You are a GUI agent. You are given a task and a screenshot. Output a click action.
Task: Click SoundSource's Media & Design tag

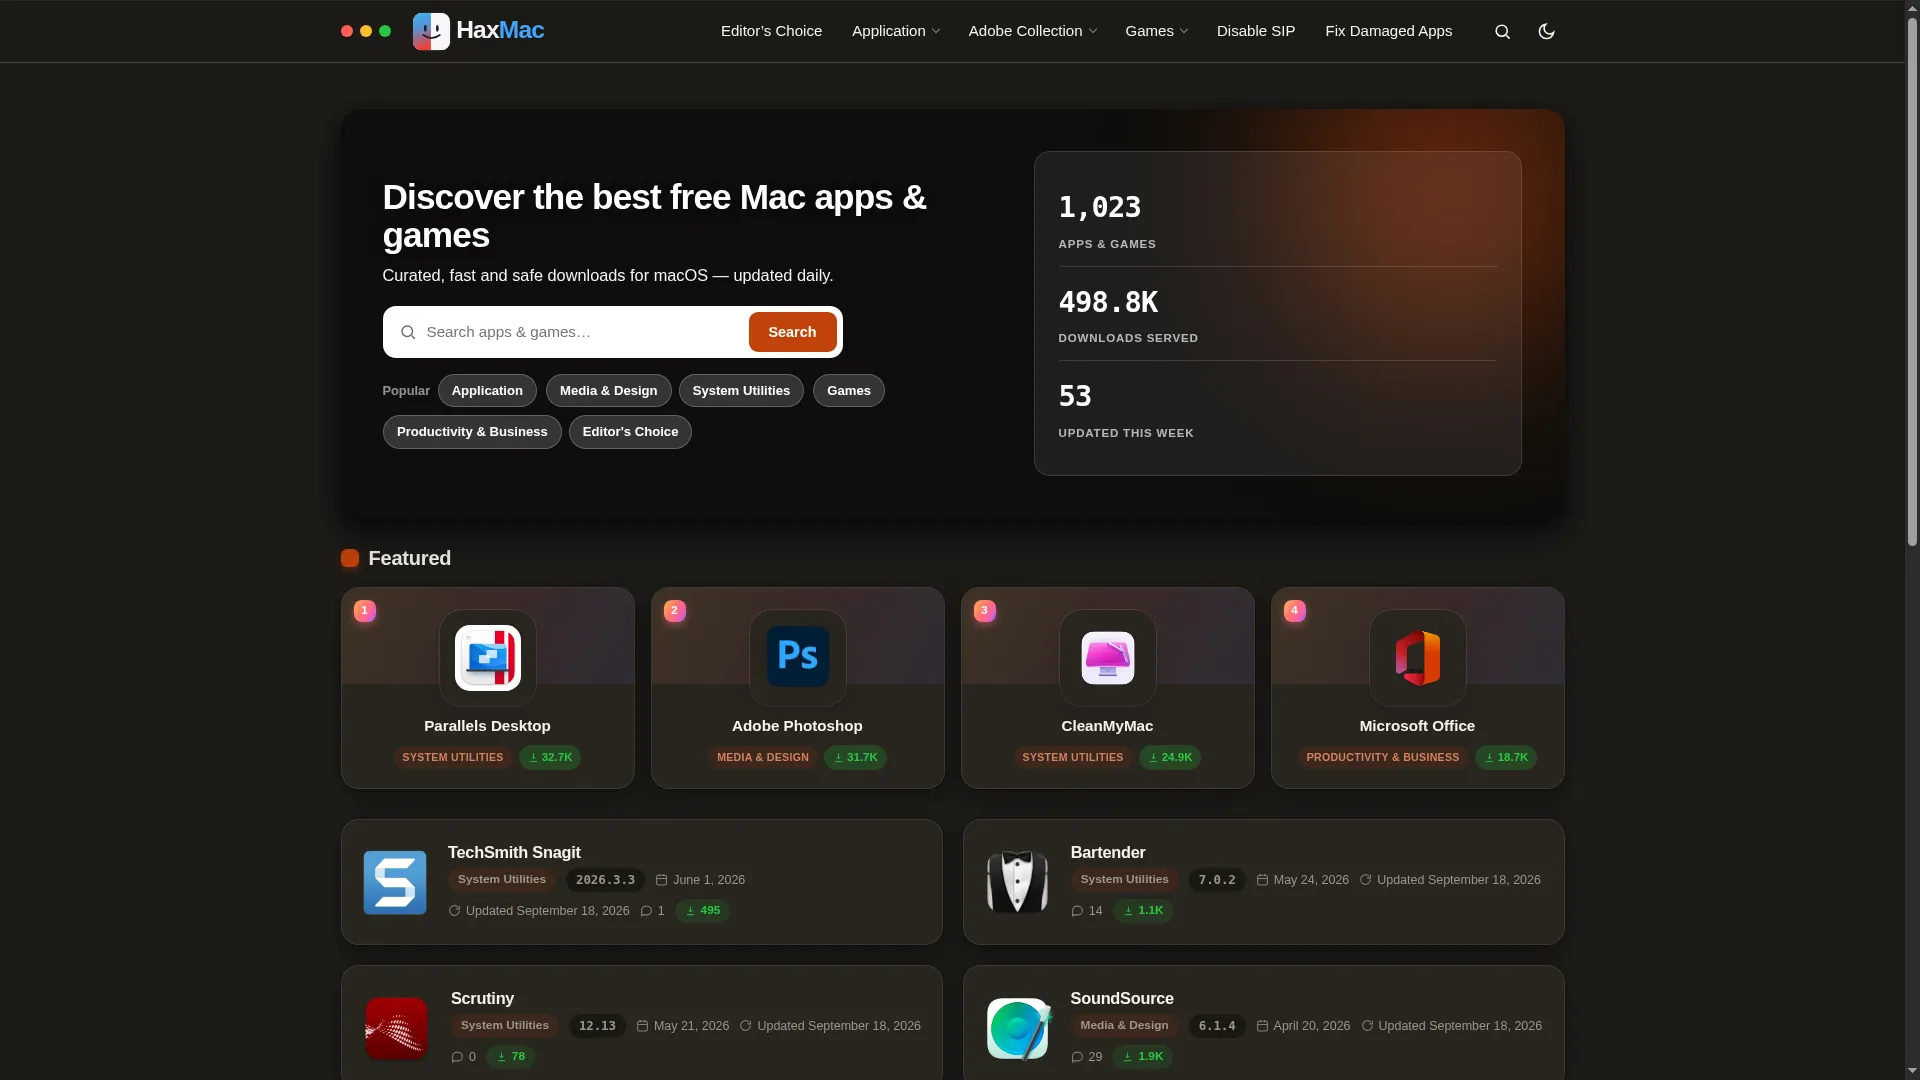tap(1125, 1026)
